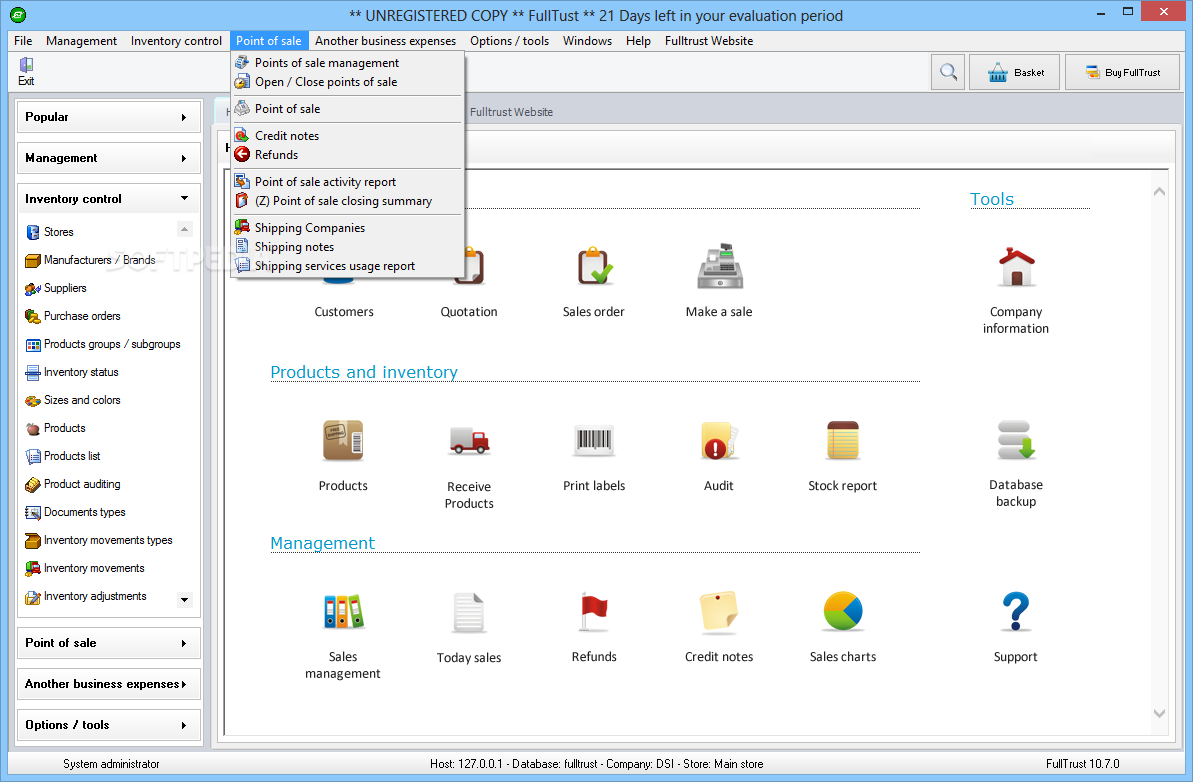
Task: Select Shipping services usage report
Action: [348, 266]
